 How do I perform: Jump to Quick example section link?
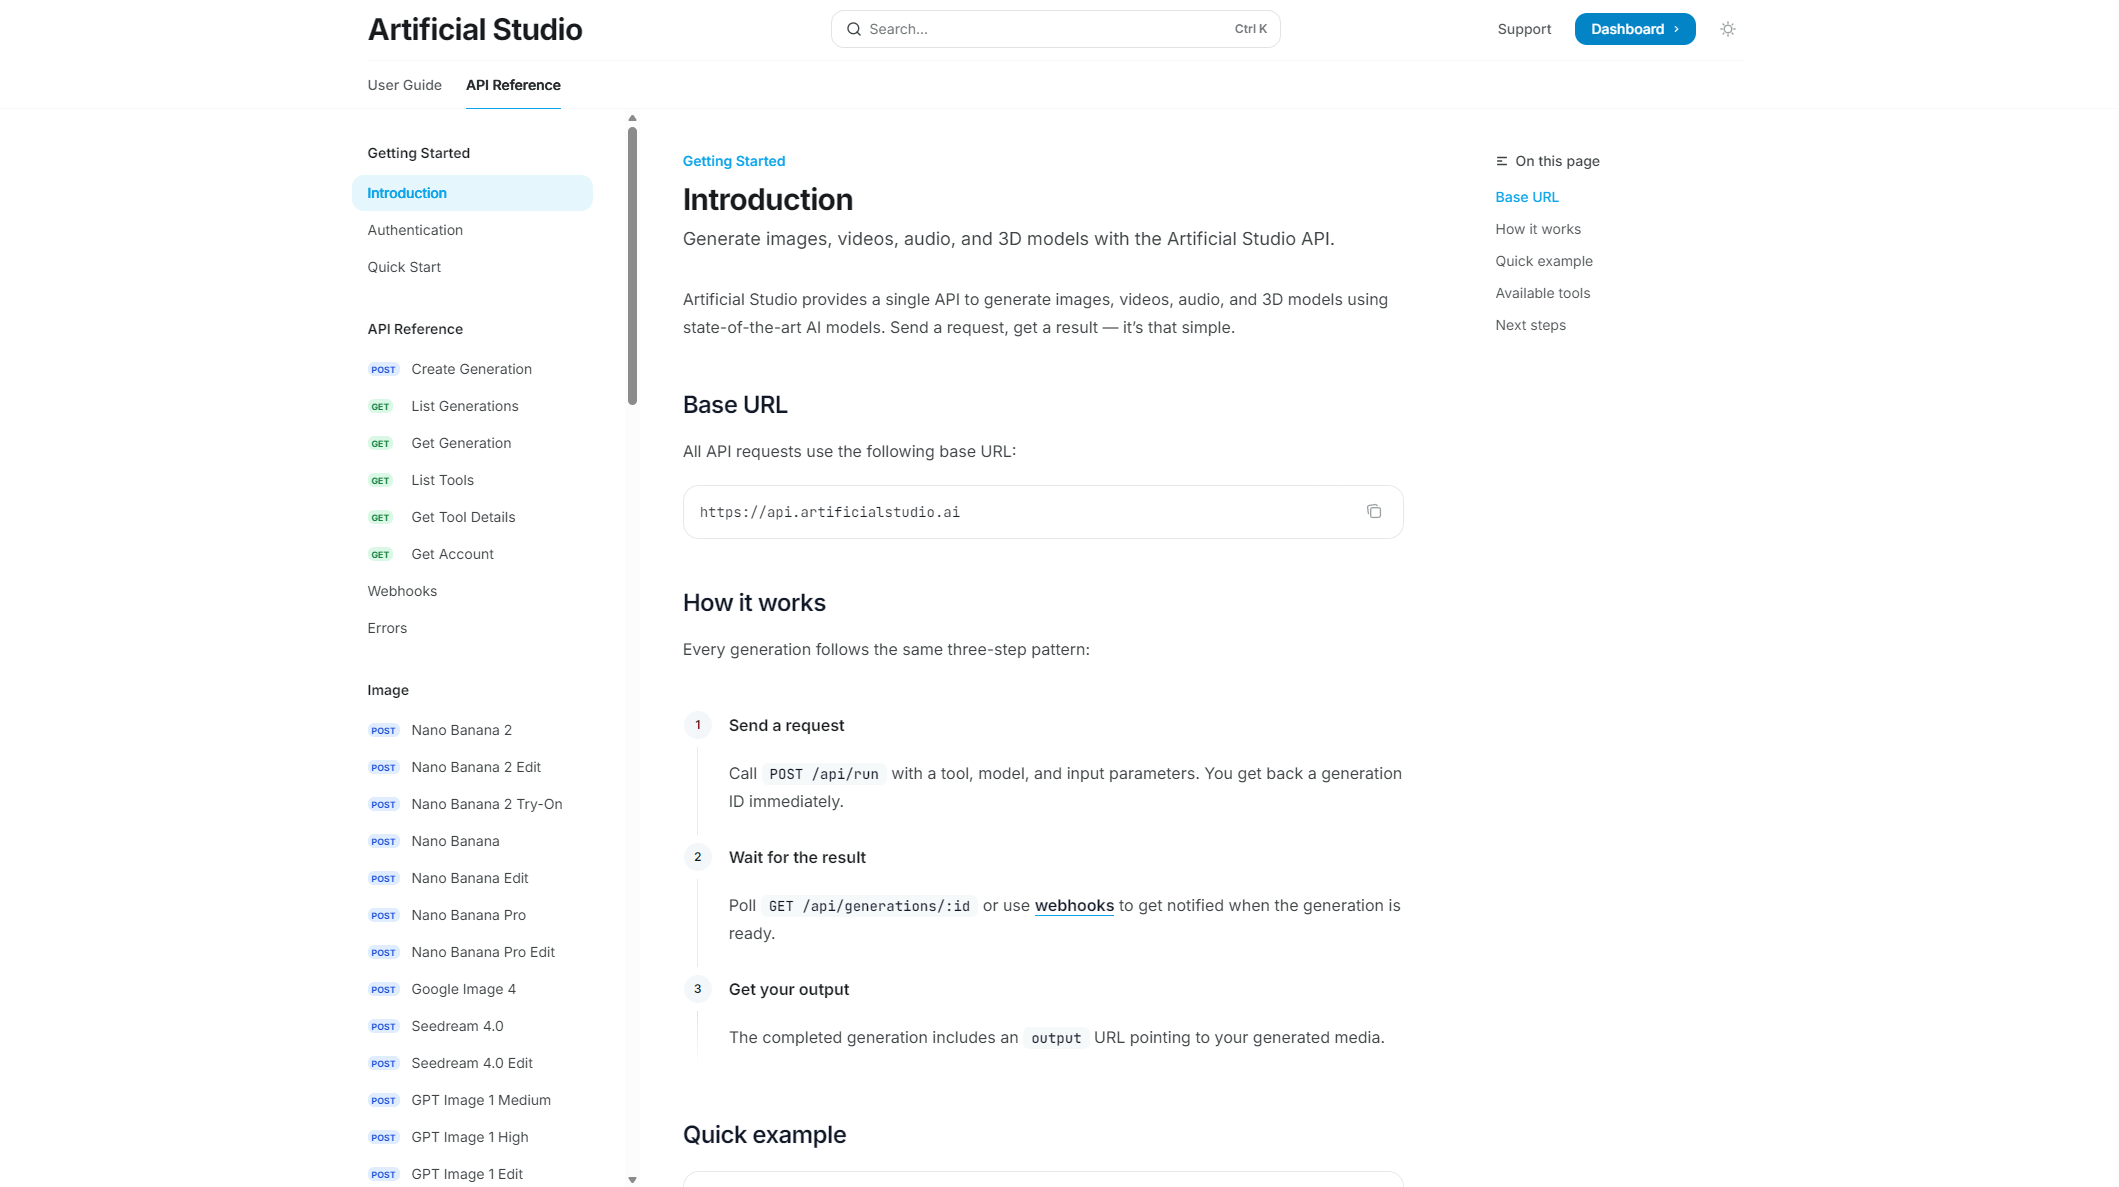[1544, 261]
